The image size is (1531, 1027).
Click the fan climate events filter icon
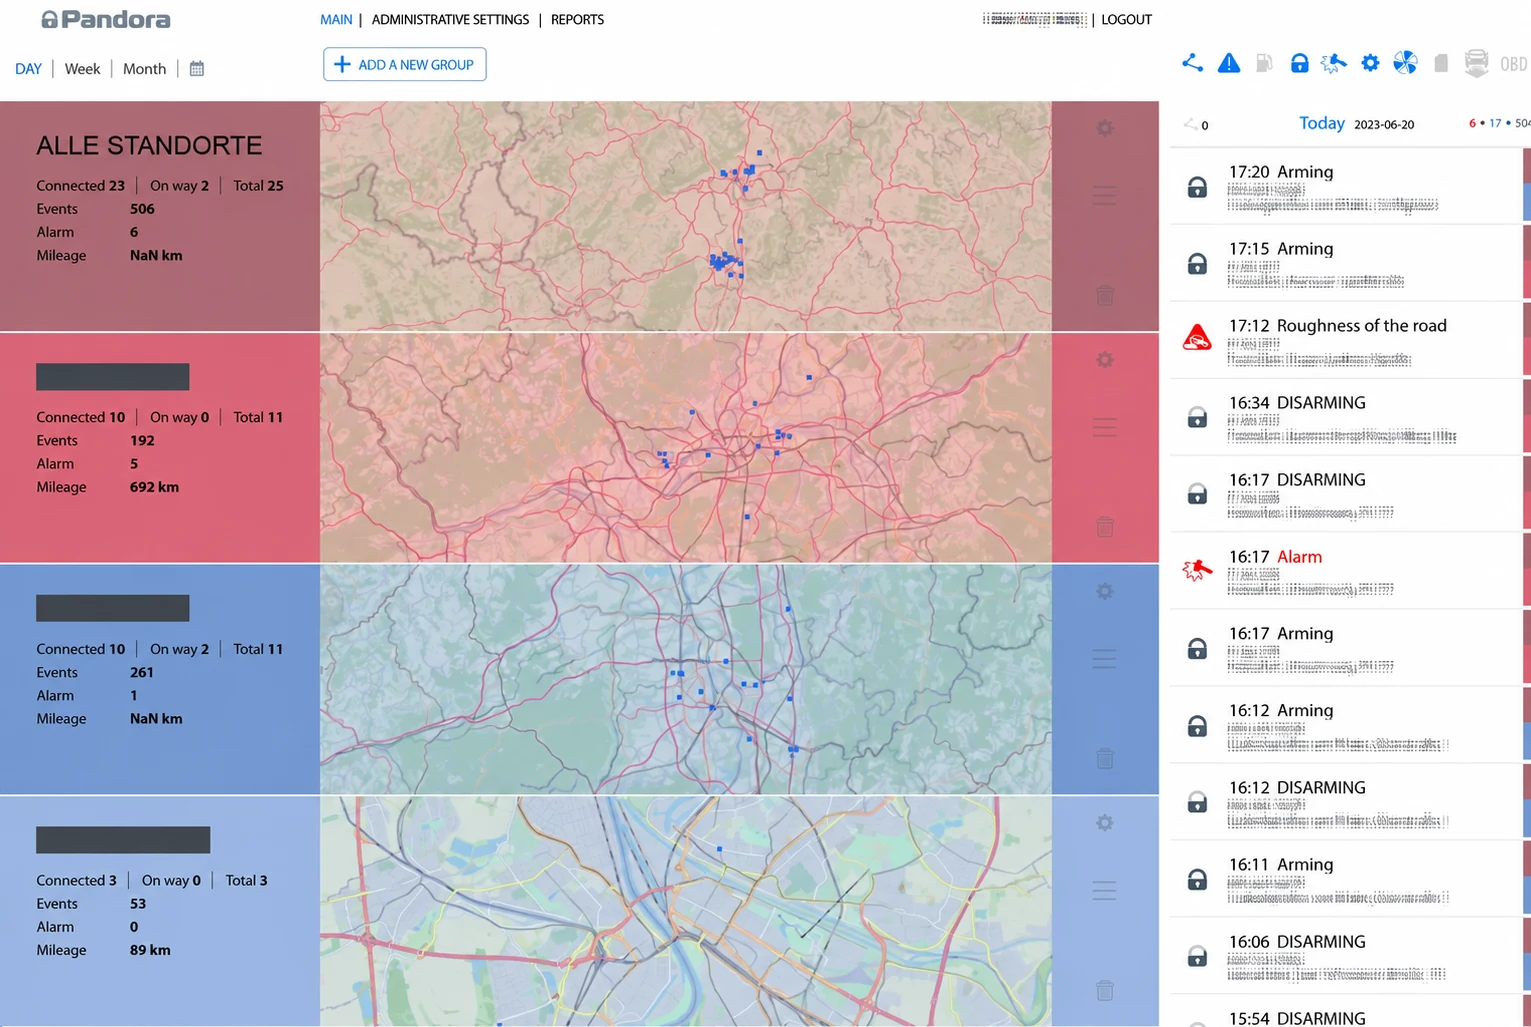(x=1405, y=63)
